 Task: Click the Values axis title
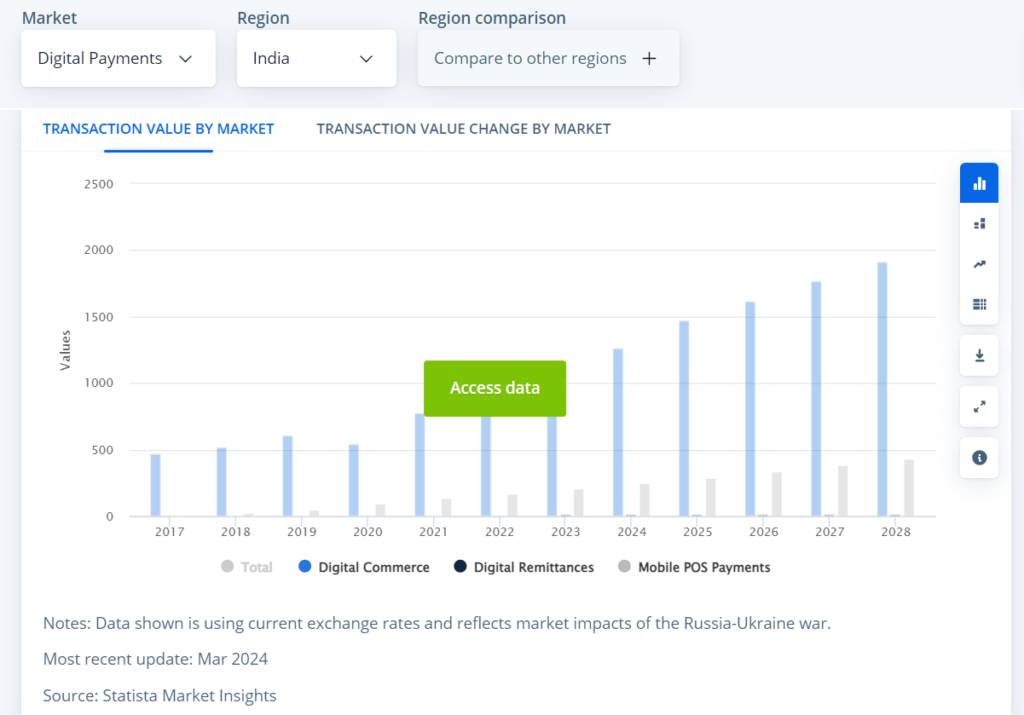(x=65, y=350)
